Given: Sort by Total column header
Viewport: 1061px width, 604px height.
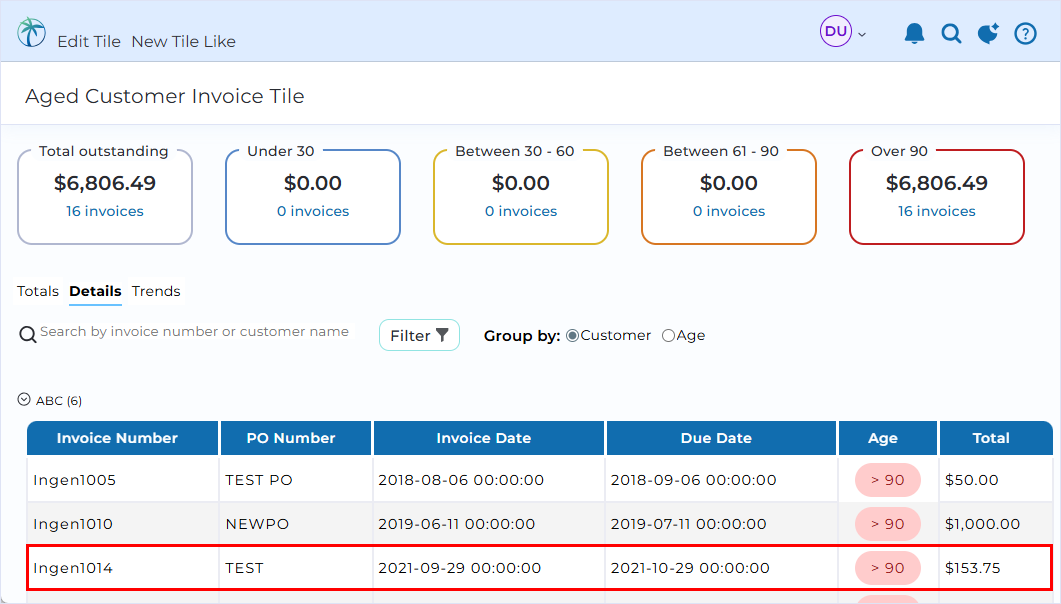Looking at the screenshot, I should click(996, 438).
